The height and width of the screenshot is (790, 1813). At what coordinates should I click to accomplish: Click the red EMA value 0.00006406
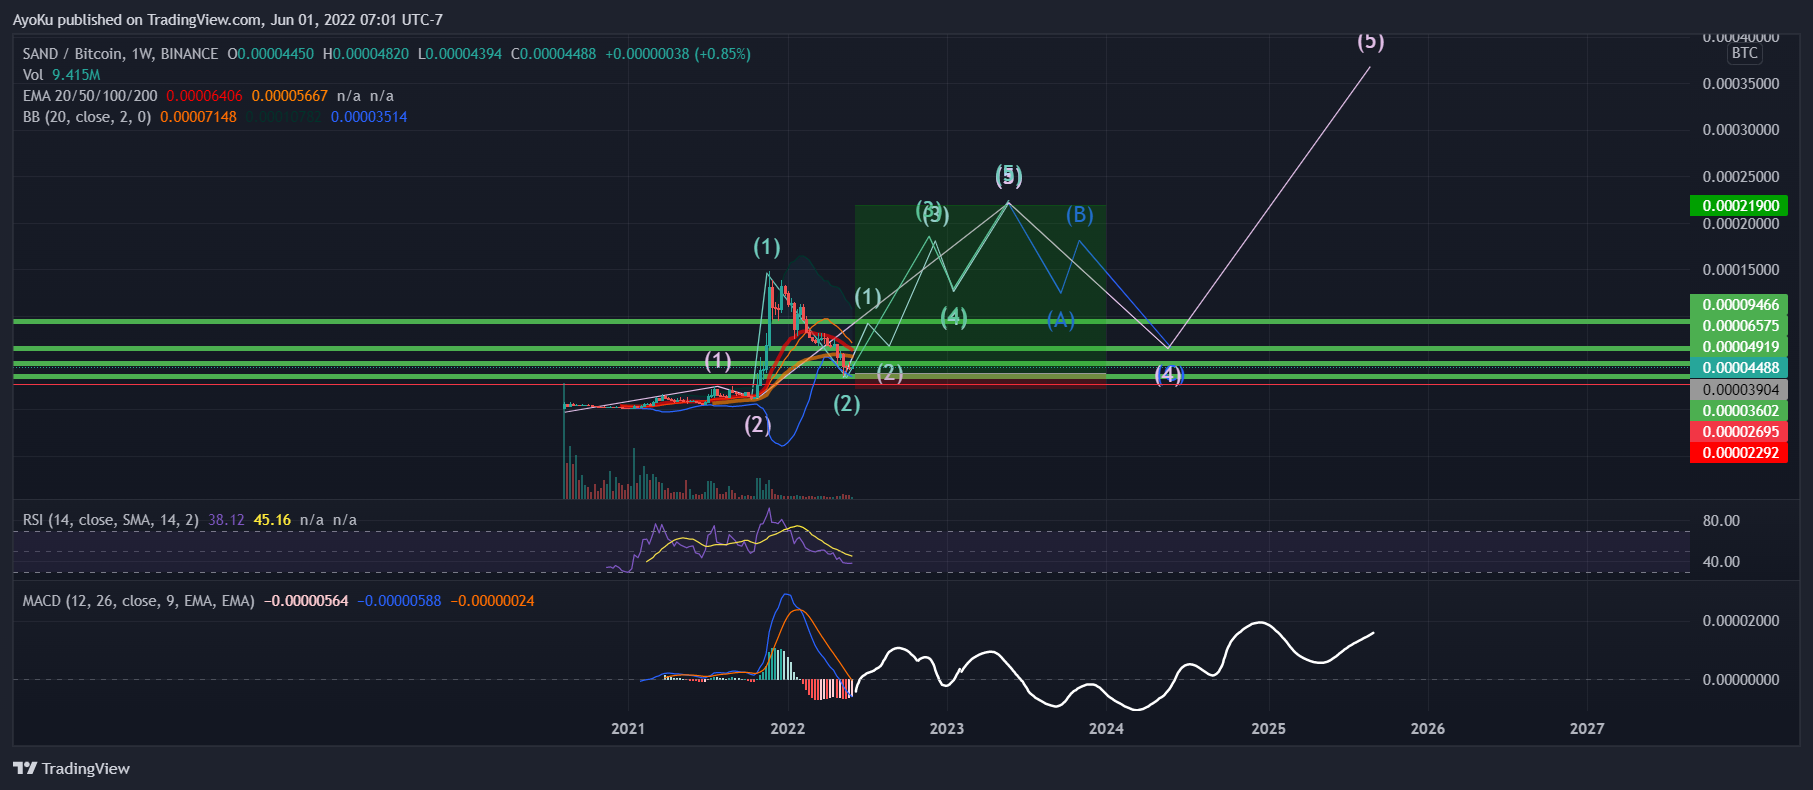[x=204, y=96]
